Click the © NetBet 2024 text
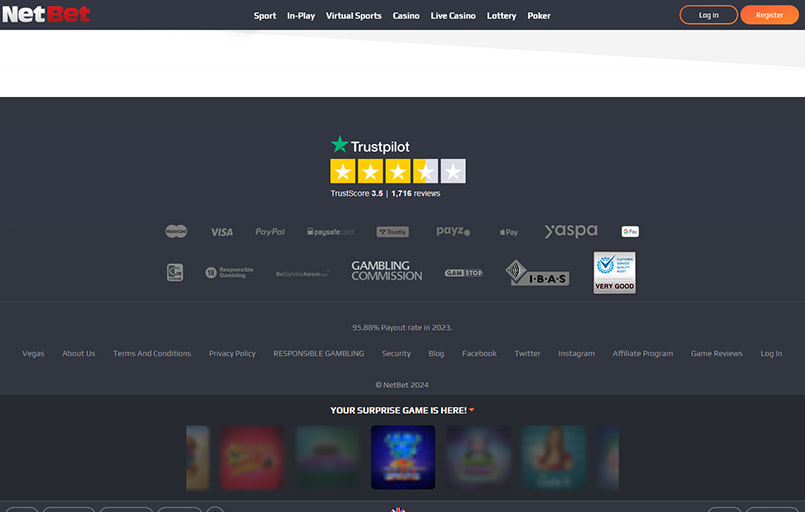 [402, 385]
